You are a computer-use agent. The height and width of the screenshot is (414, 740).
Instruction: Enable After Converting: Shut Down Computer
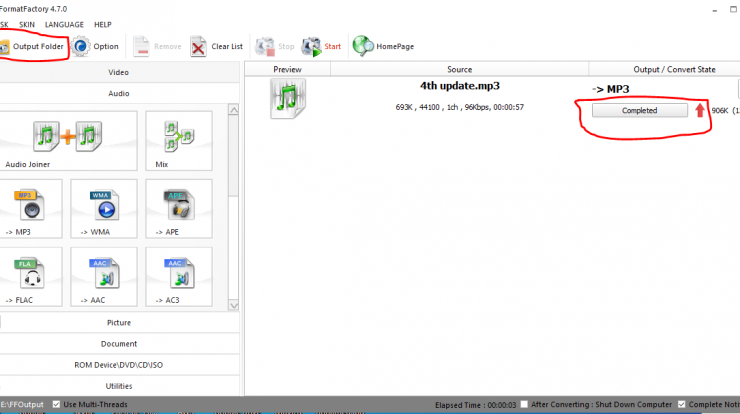(x=524, y=405)
